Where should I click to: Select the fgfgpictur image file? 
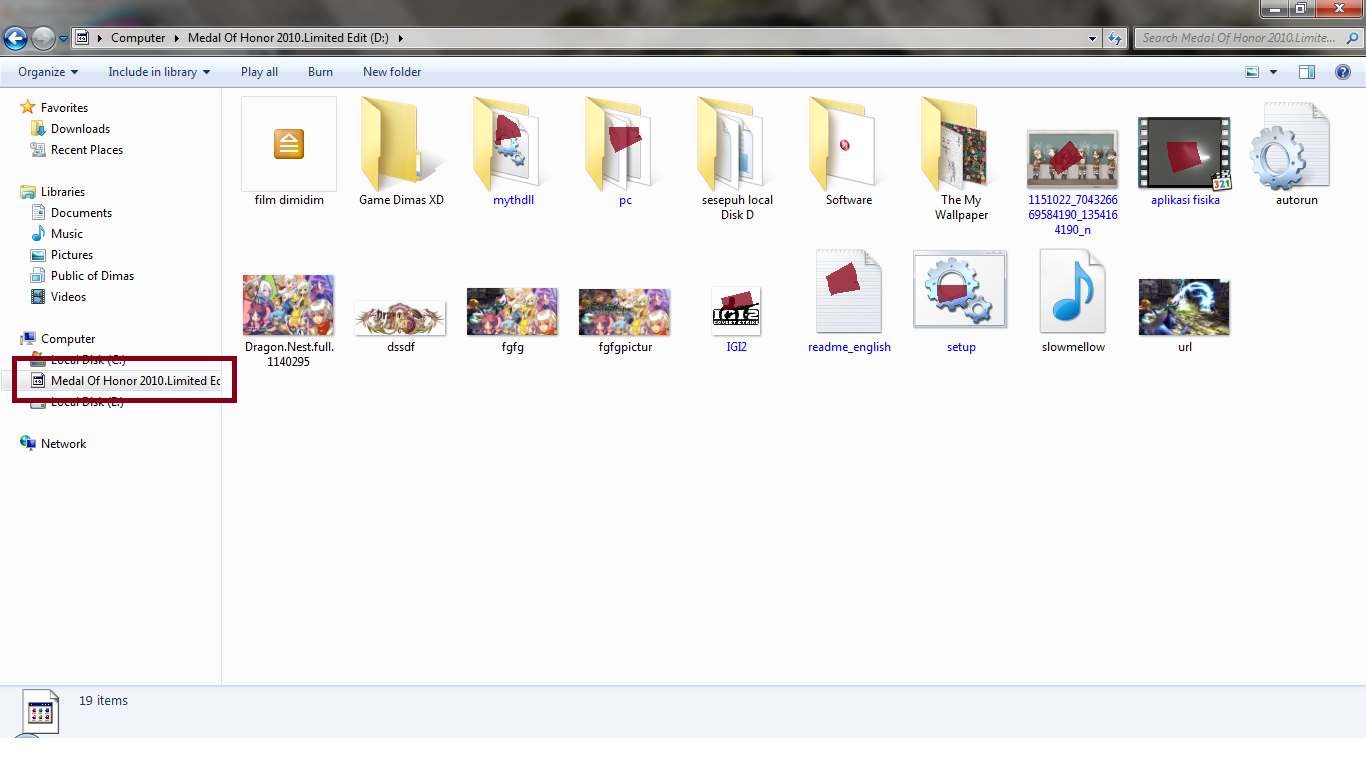[x=625, y=321]
